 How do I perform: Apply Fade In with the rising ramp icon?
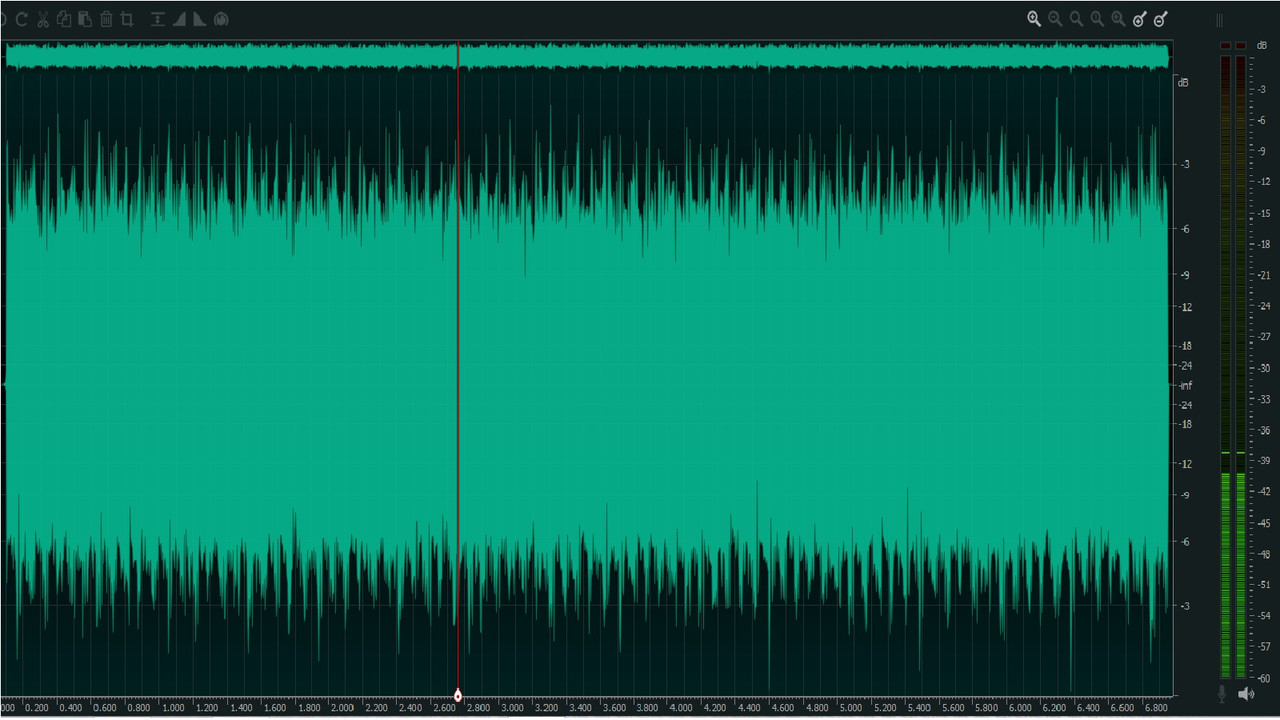(x=179, y=19)
